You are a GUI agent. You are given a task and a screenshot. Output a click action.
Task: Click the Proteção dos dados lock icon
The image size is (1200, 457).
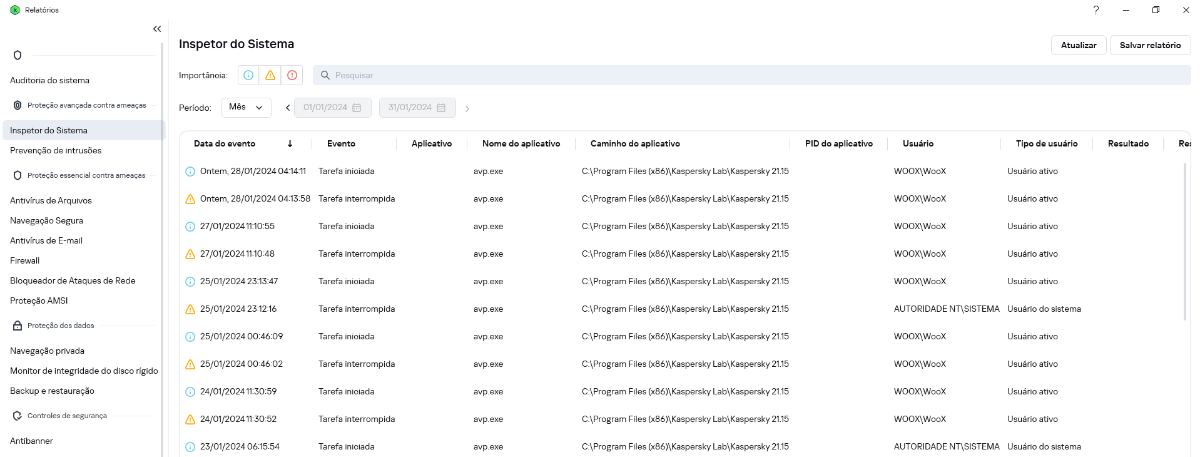tap(17, 325)
